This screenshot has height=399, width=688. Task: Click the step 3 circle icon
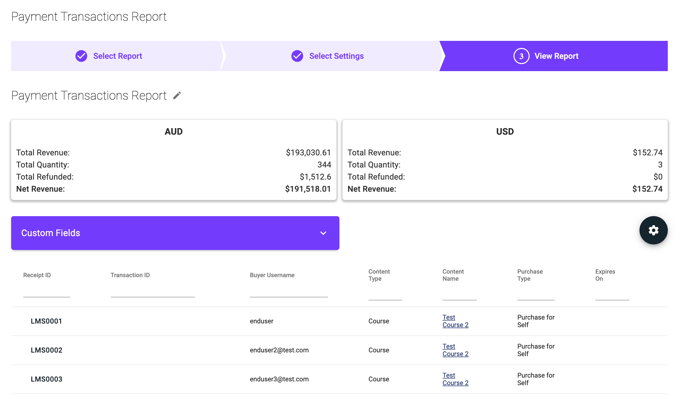click(x=521, y=56)
